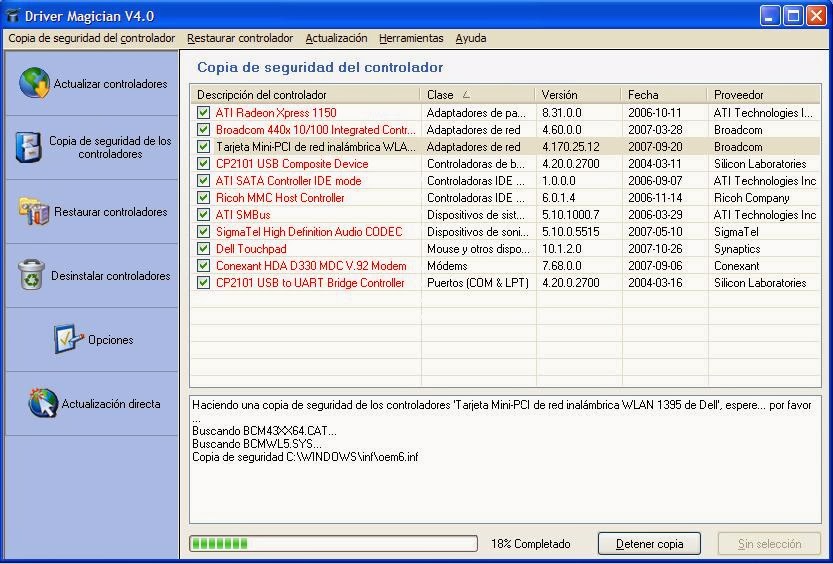Click version 7.68.0.0 cell

click(x=563, y=266)
